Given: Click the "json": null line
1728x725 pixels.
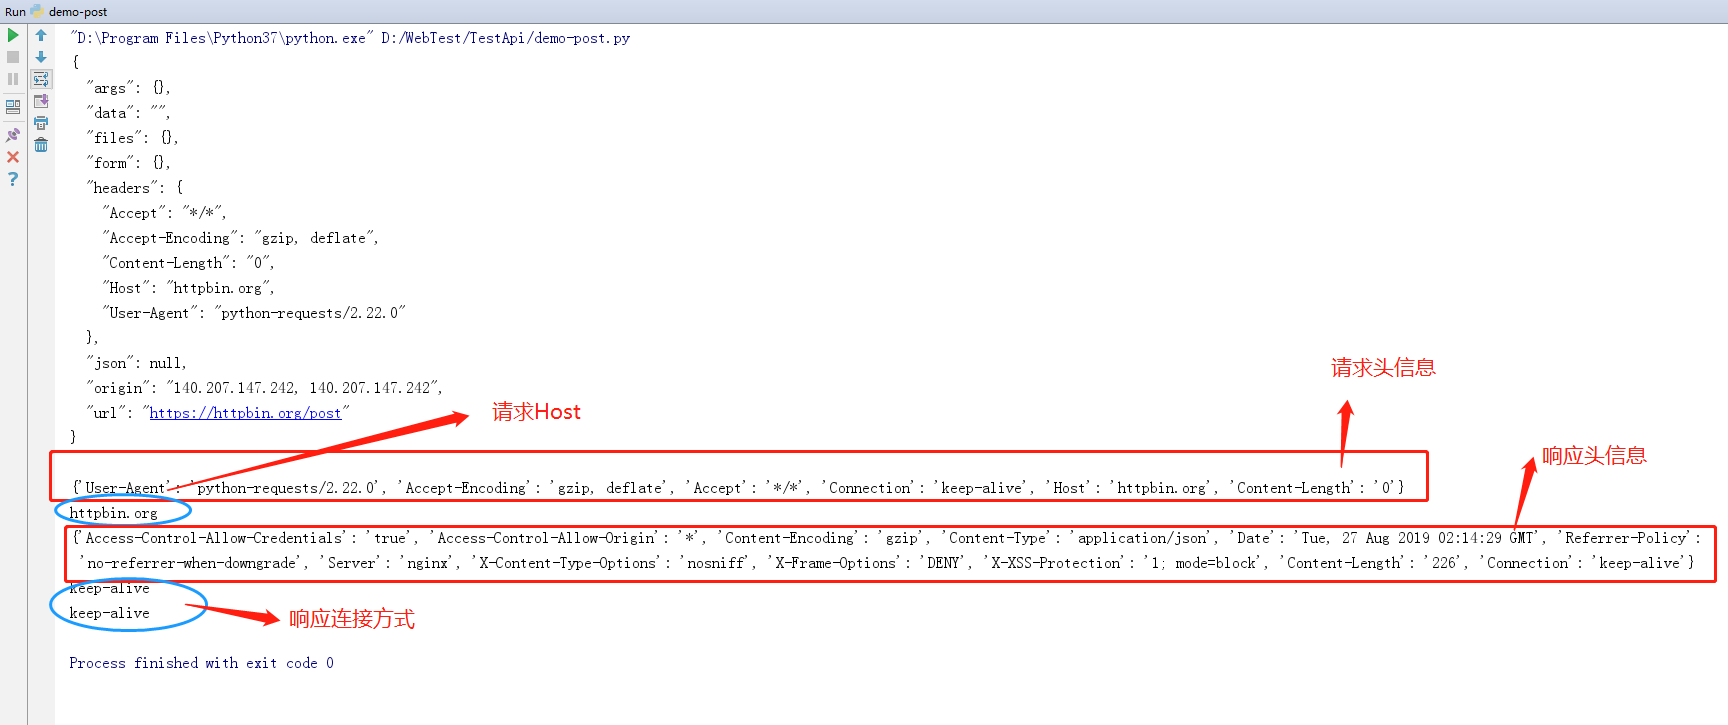Looking at the screenshot, I should (136, 363).
